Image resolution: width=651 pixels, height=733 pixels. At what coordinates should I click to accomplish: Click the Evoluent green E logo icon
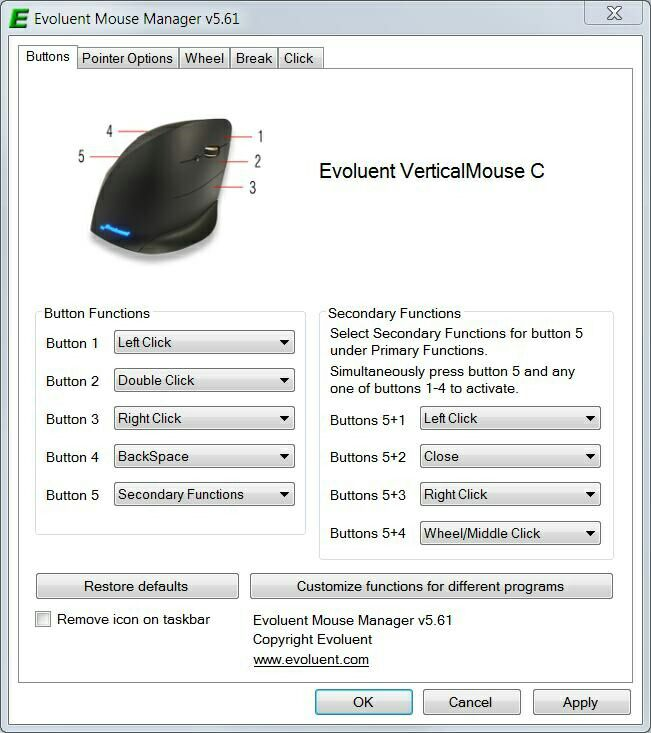click(19, 19)
